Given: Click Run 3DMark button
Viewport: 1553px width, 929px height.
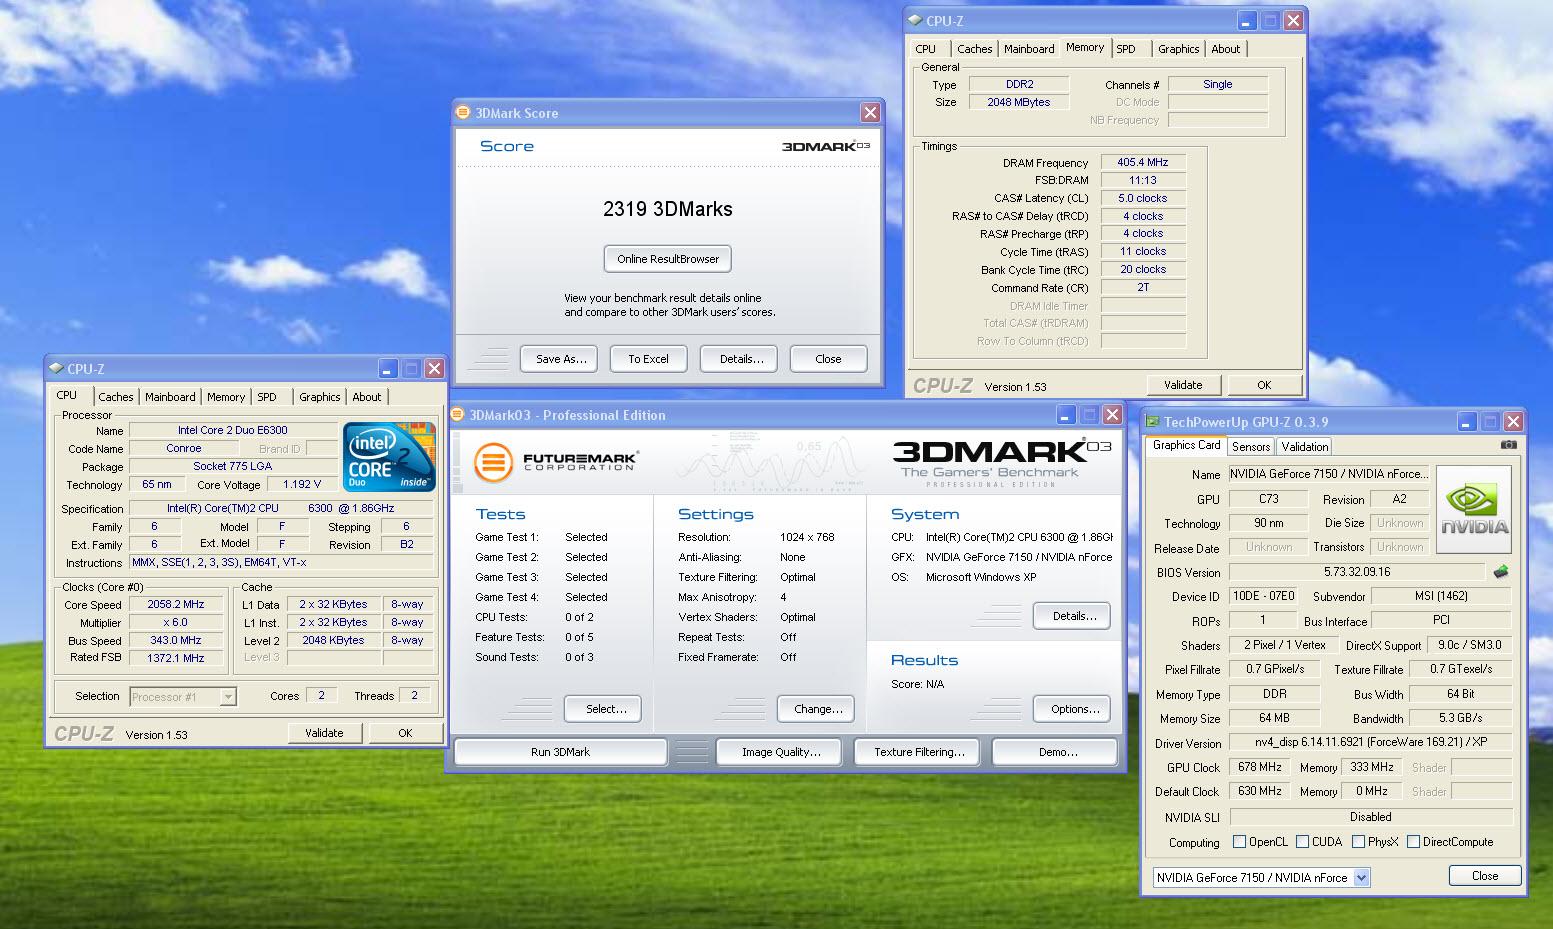Looking at the screenshot, I should [560, 752].
